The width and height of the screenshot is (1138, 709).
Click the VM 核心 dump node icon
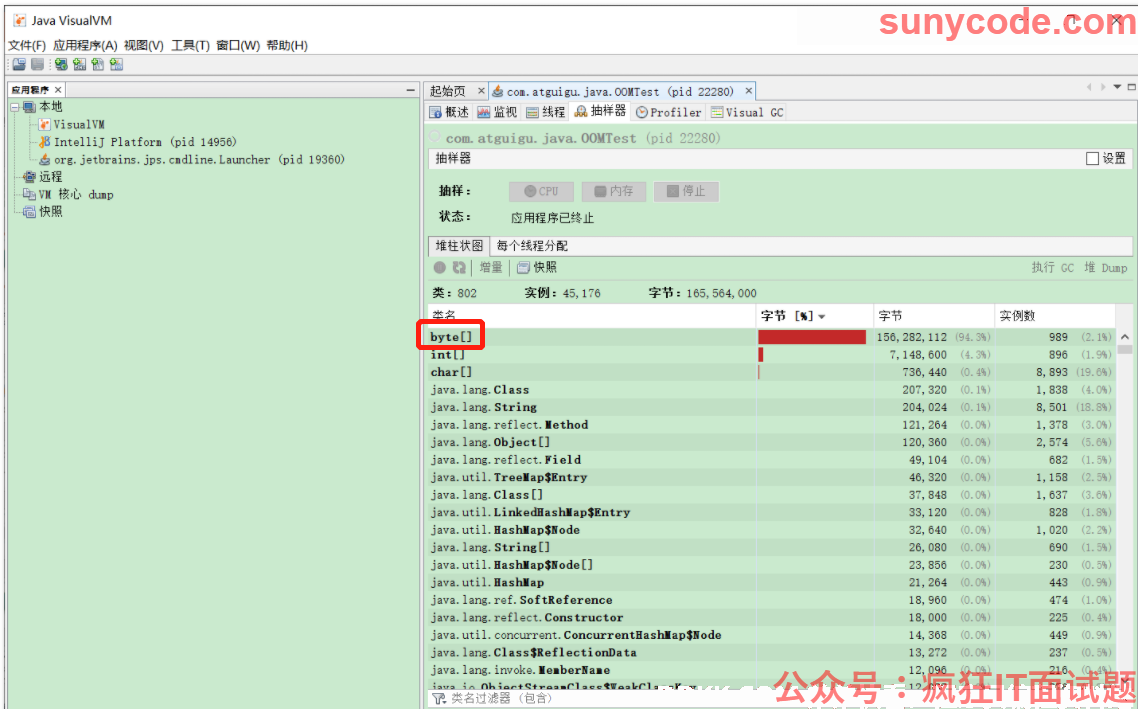[29, 194]
